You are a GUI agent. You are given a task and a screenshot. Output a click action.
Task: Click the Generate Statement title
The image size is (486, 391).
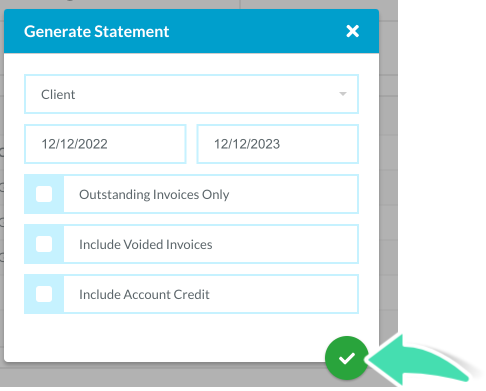point(97,32)
